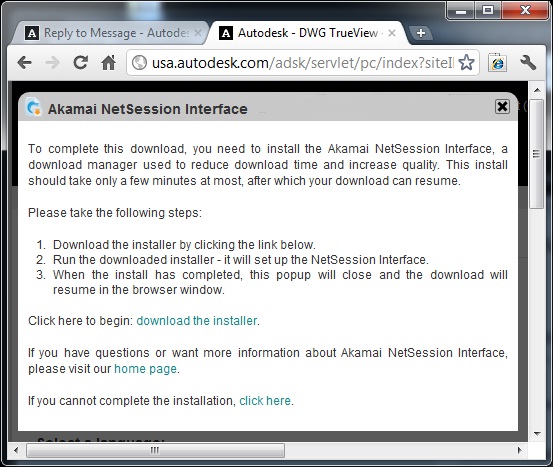553x467 pixels.
Task: Click the browser back arrow
Action: click(25, 63)
